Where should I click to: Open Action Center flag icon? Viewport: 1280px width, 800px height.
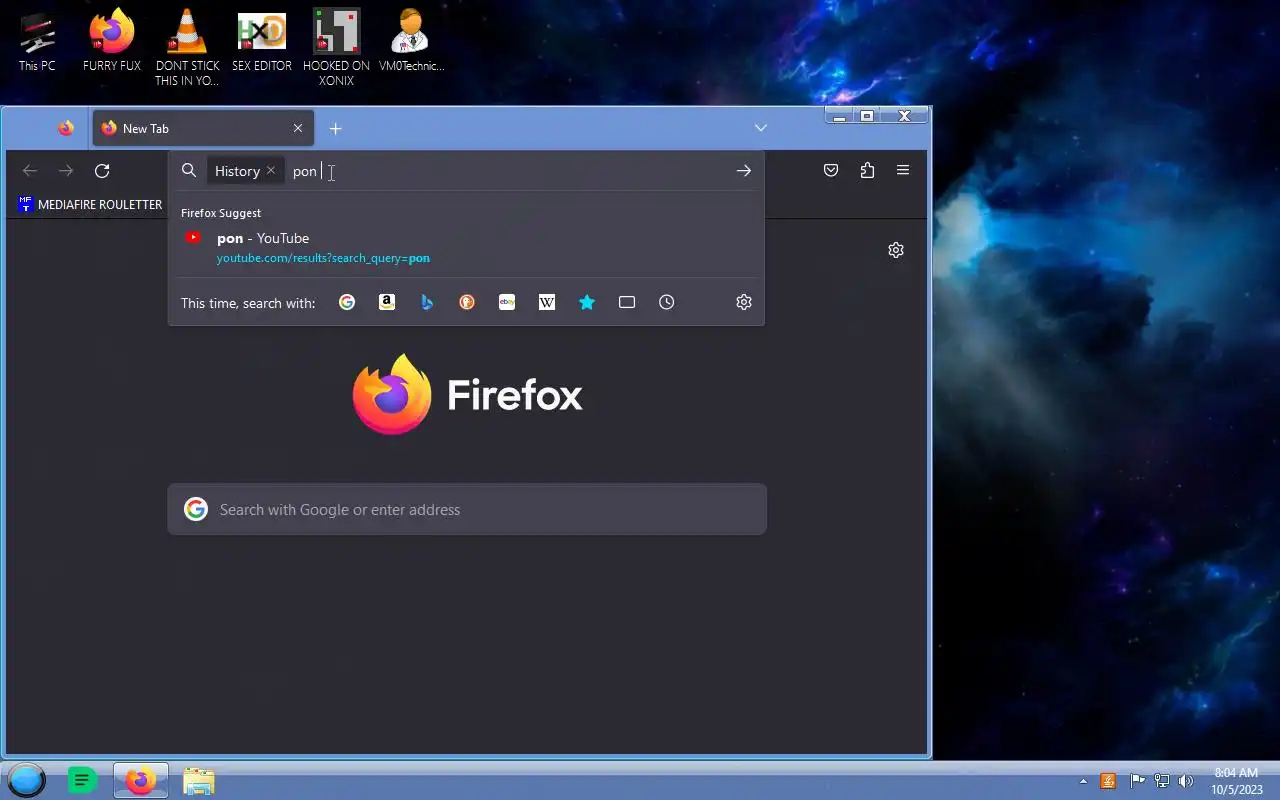(x=1137, y=781)
